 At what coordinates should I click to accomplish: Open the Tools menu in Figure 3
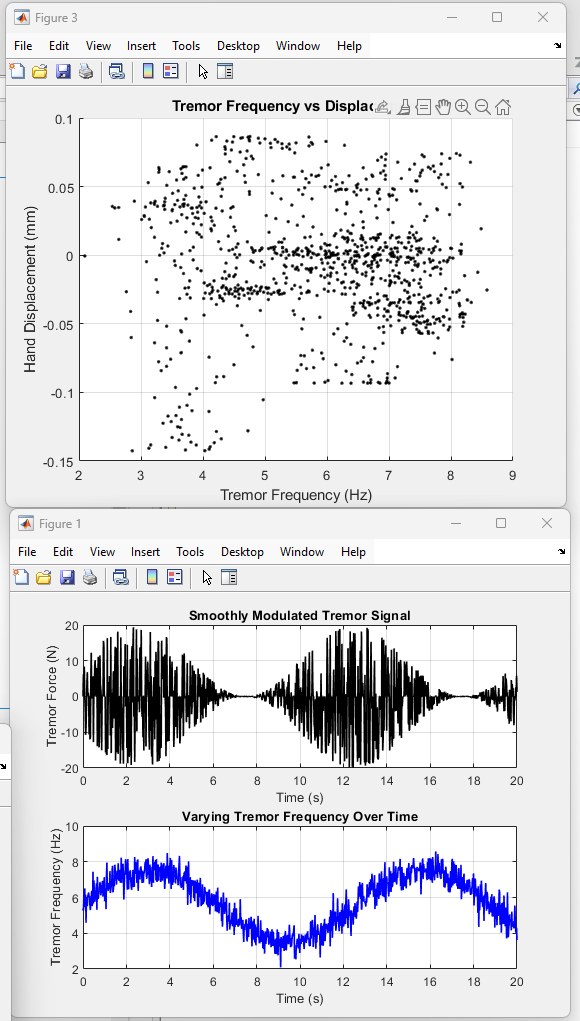point(186,46)
